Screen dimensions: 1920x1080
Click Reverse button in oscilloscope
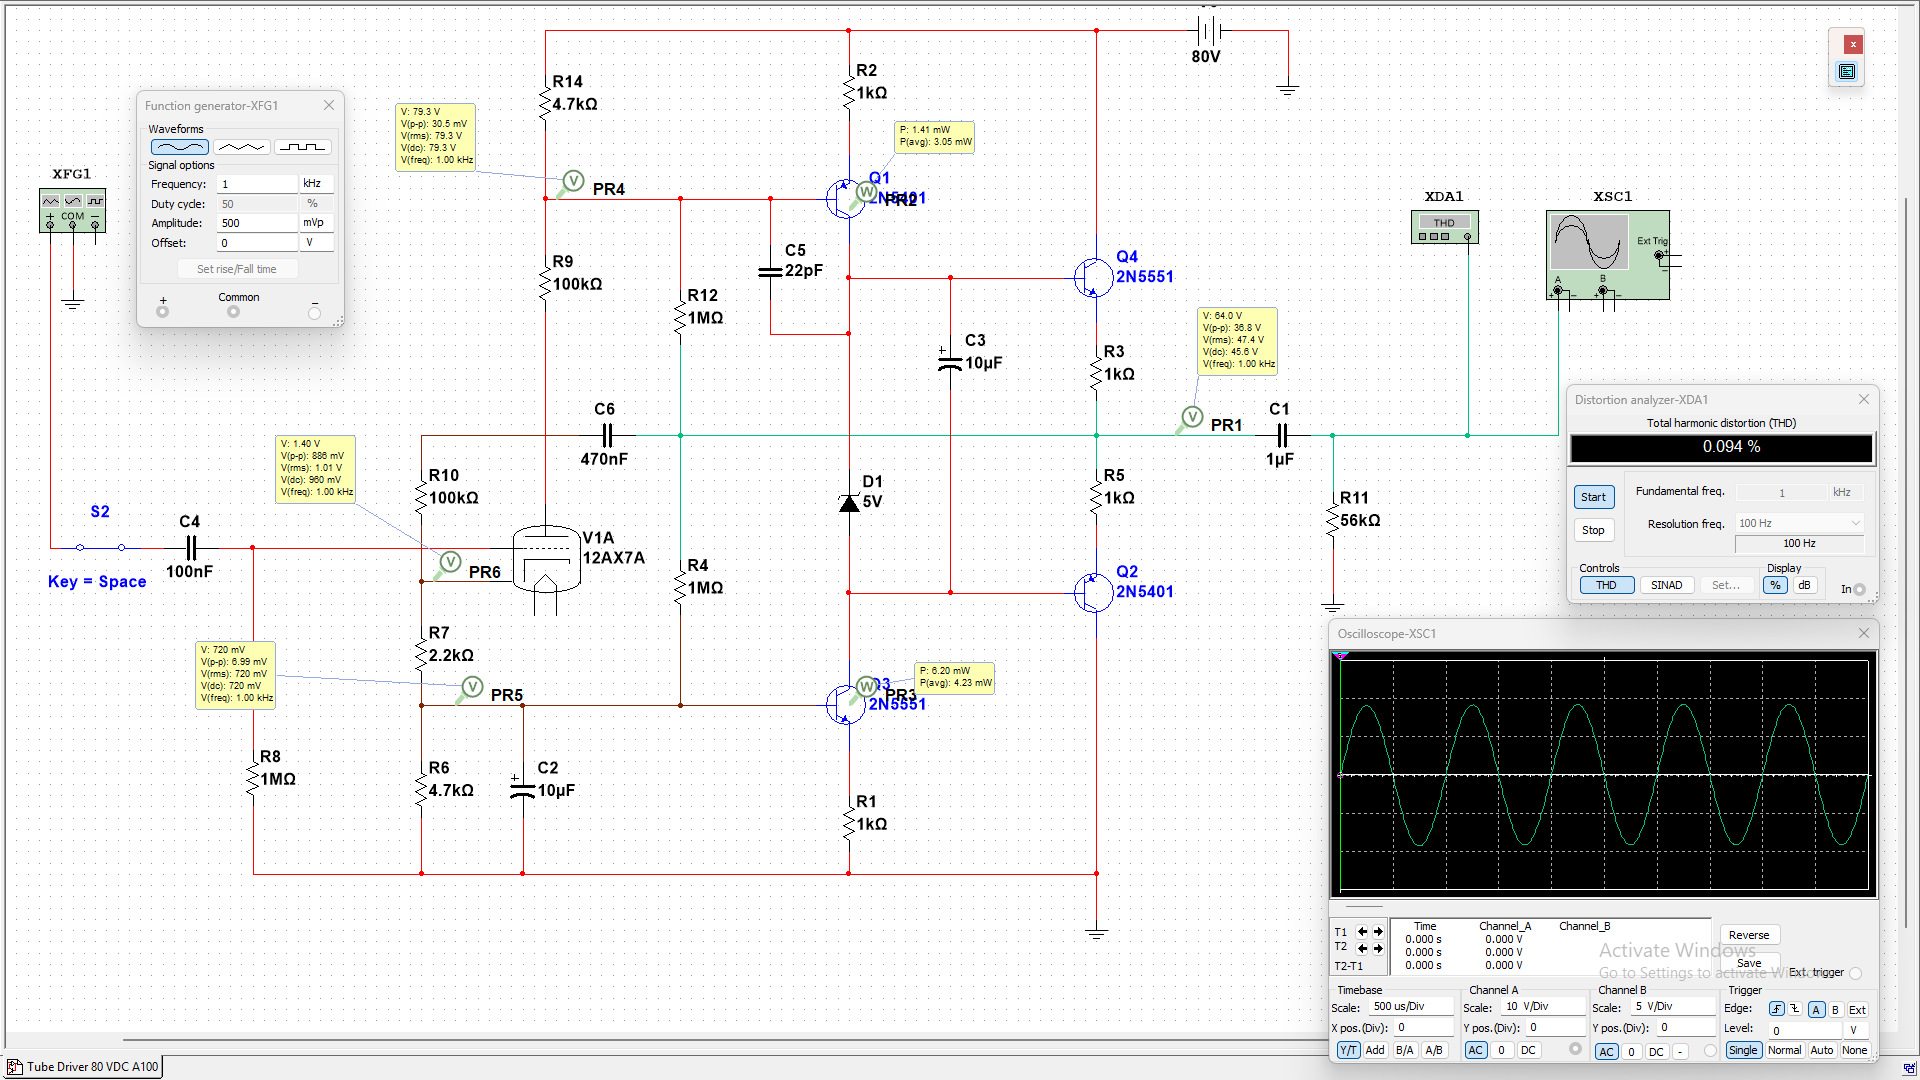point(1749,935)
